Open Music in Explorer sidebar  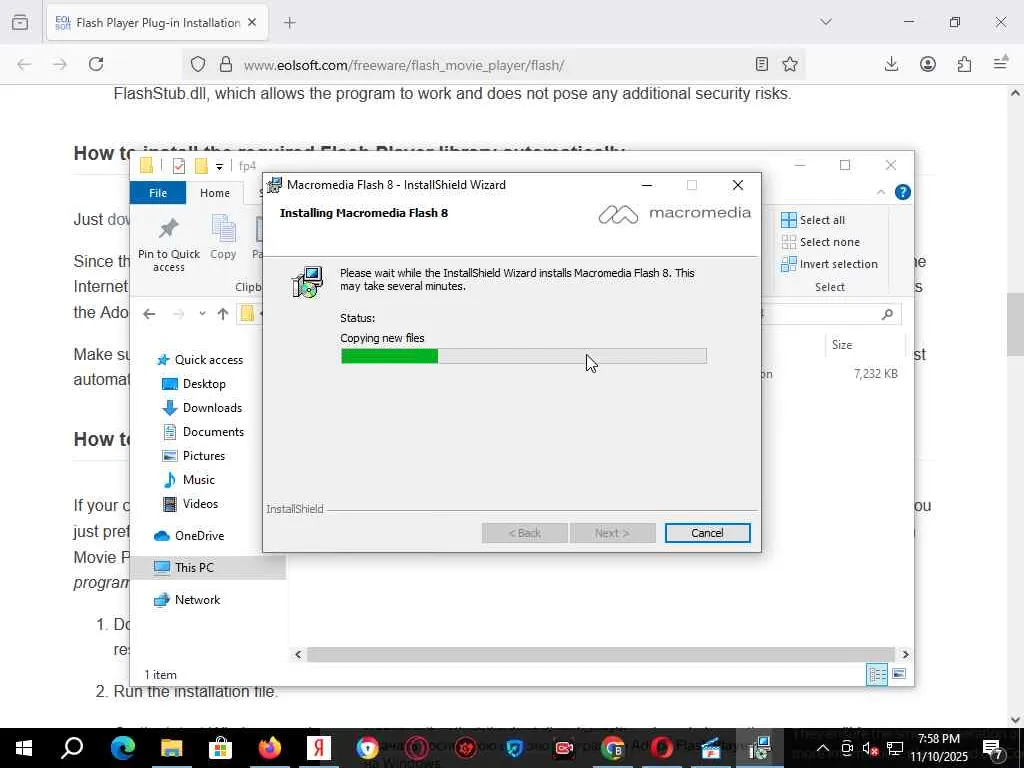pos(188,480)
